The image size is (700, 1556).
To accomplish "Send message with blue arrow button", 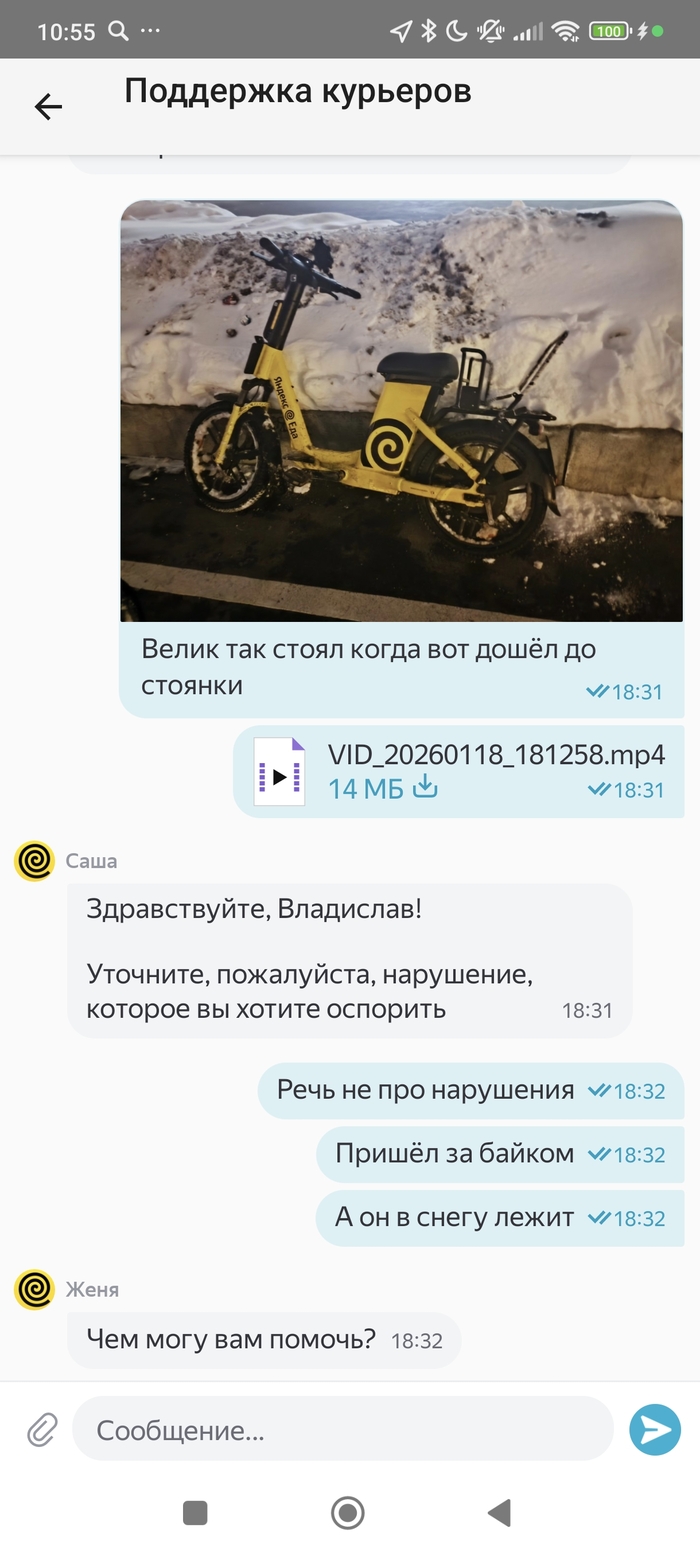I will pyautogui.click(x=655, y=1430).
